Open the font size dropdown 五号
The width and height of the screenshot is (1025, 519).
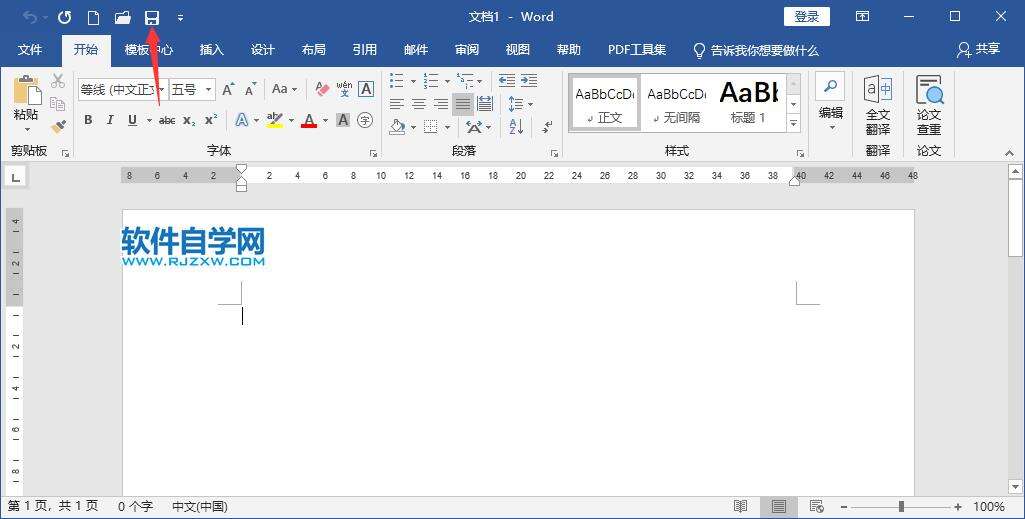192,89
